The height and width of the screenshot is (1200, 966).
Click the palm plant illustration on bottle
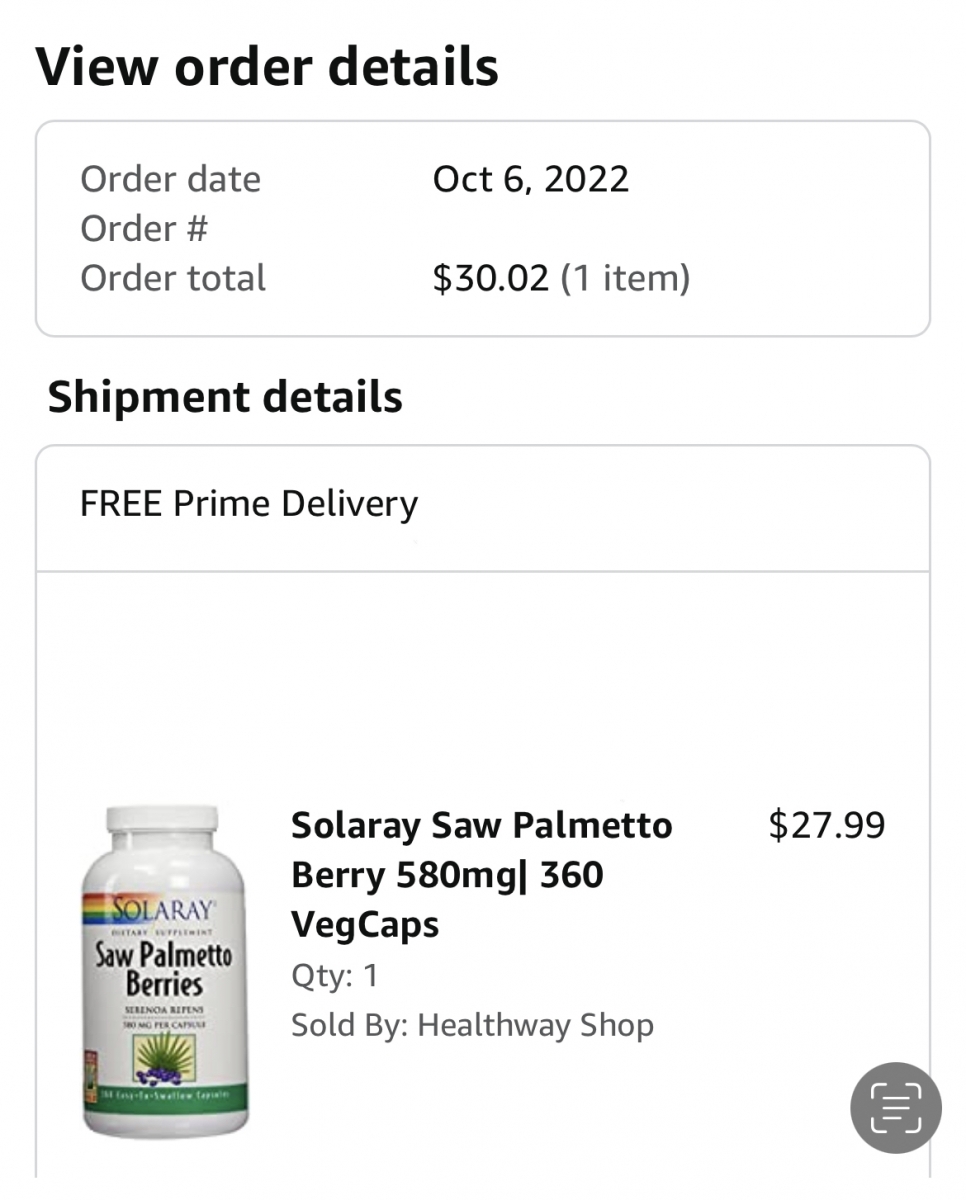click(165, 1055)
